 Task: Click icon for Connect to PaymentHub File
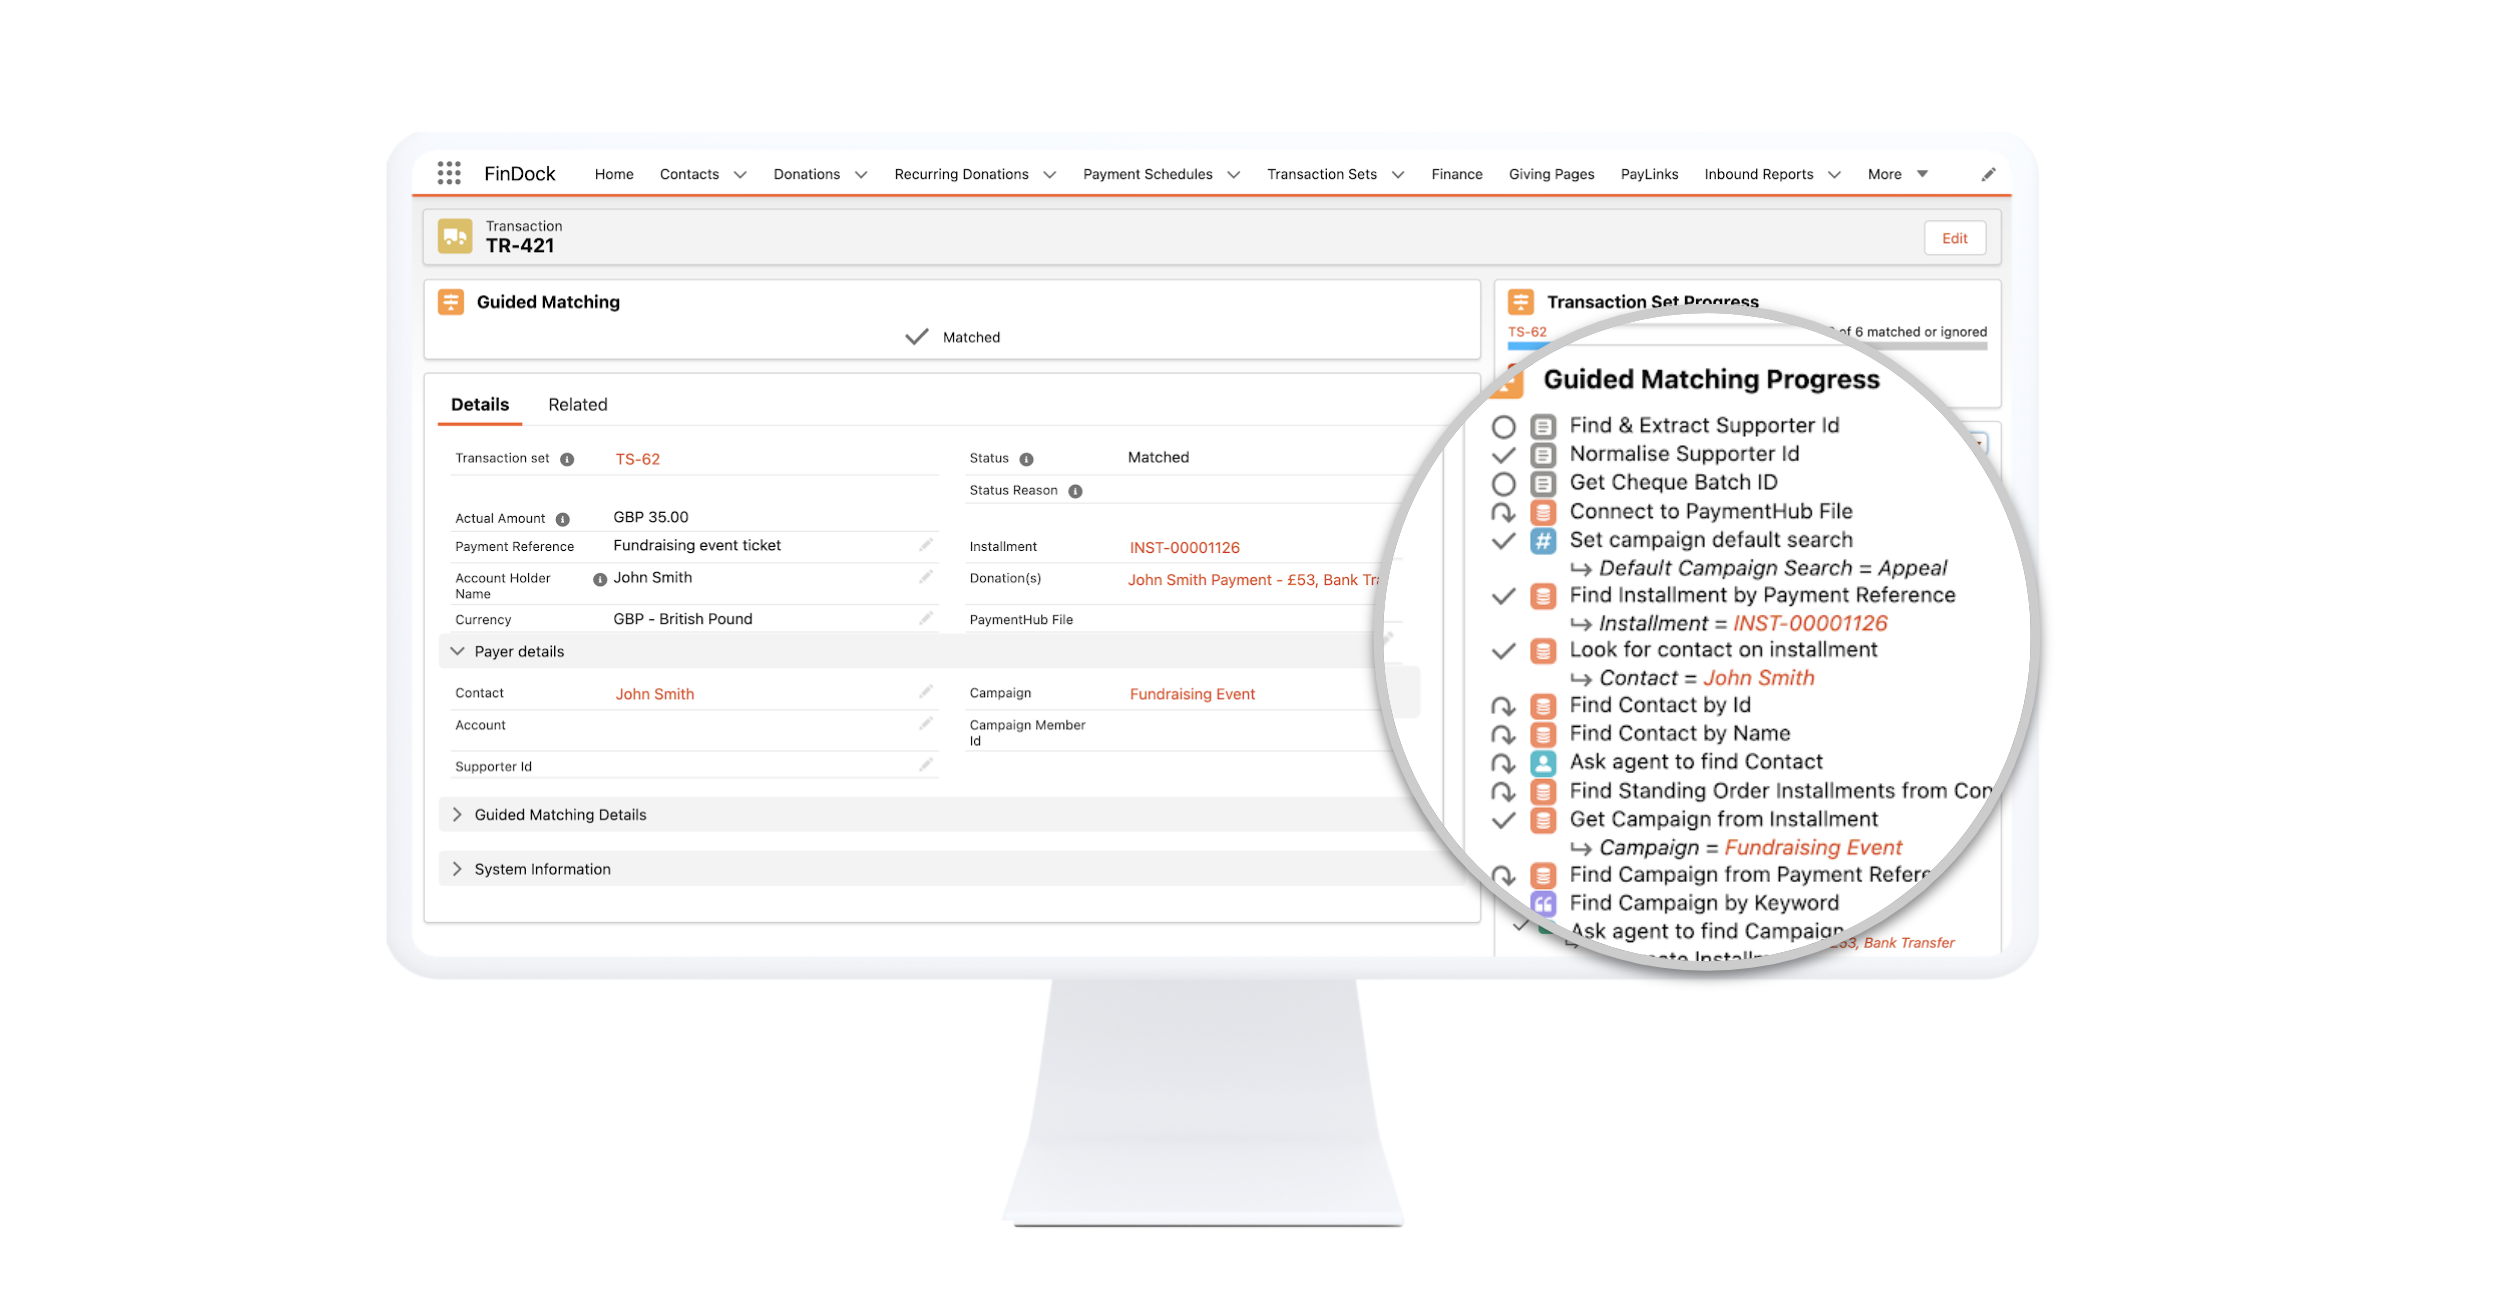click(1543, 513)
